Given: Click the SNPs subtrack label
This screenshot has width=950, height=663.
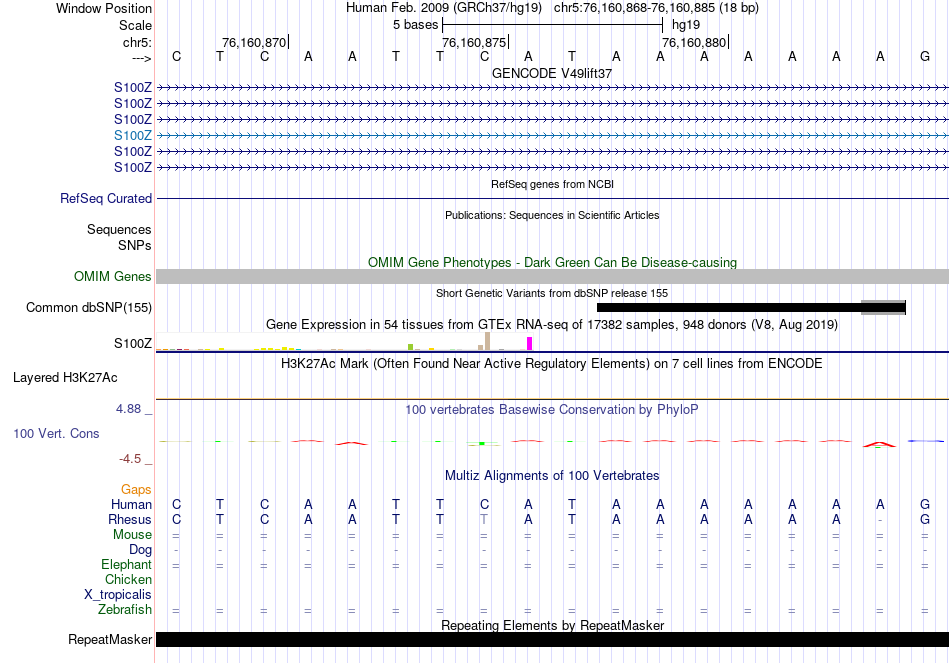Looking at the screenshot, I should point(135,245).
